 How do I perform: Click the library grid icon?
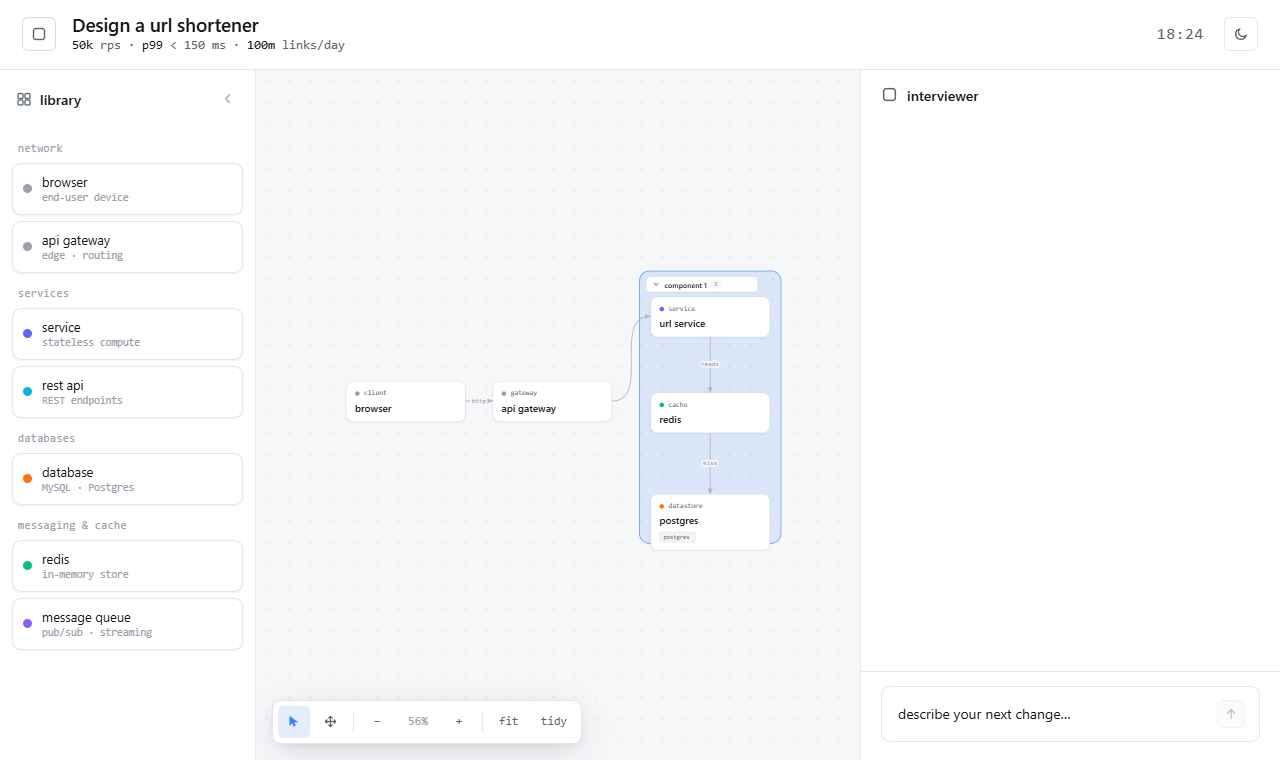point(24,99)
